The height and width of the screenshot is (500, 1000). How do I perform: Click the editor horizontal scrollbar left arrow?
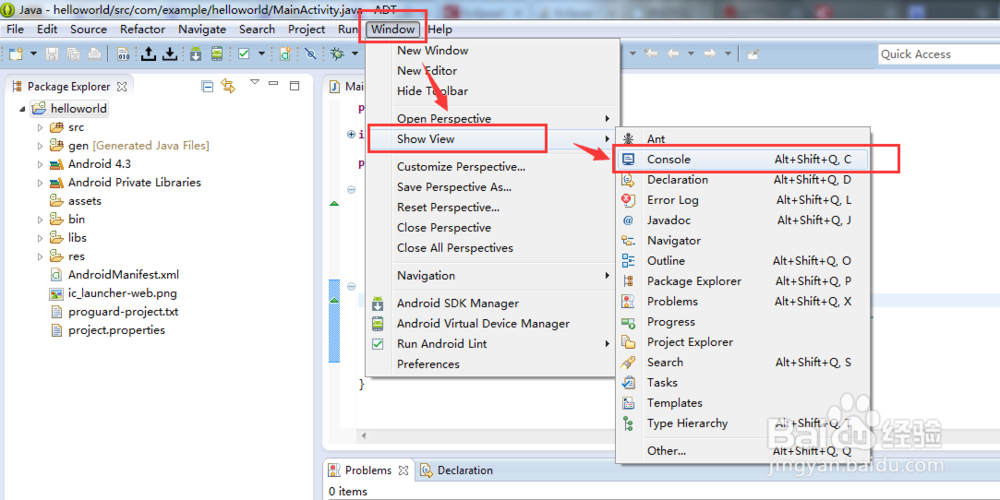point(364,436)
